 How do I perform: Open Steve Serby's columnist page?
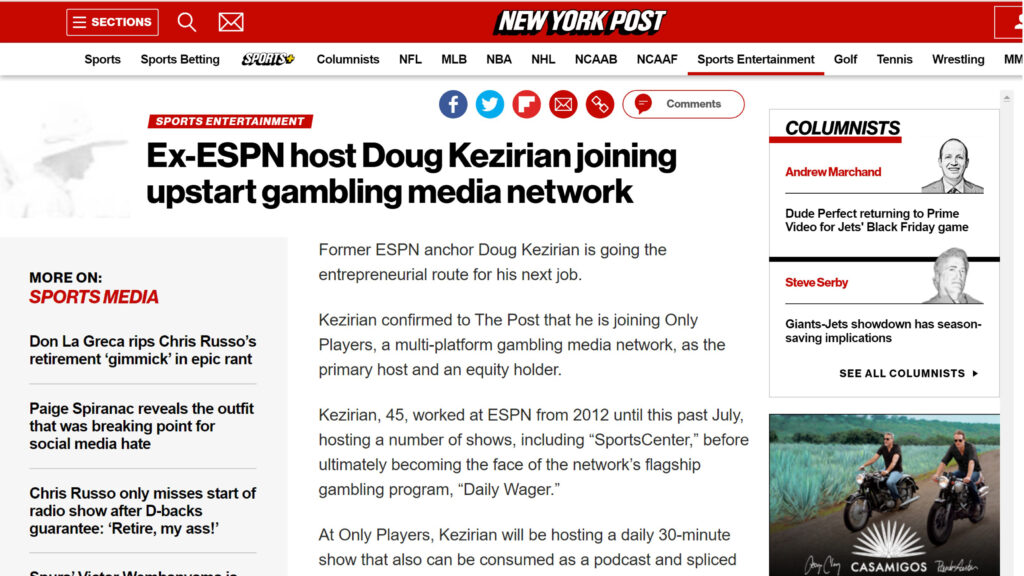point(816,283)
